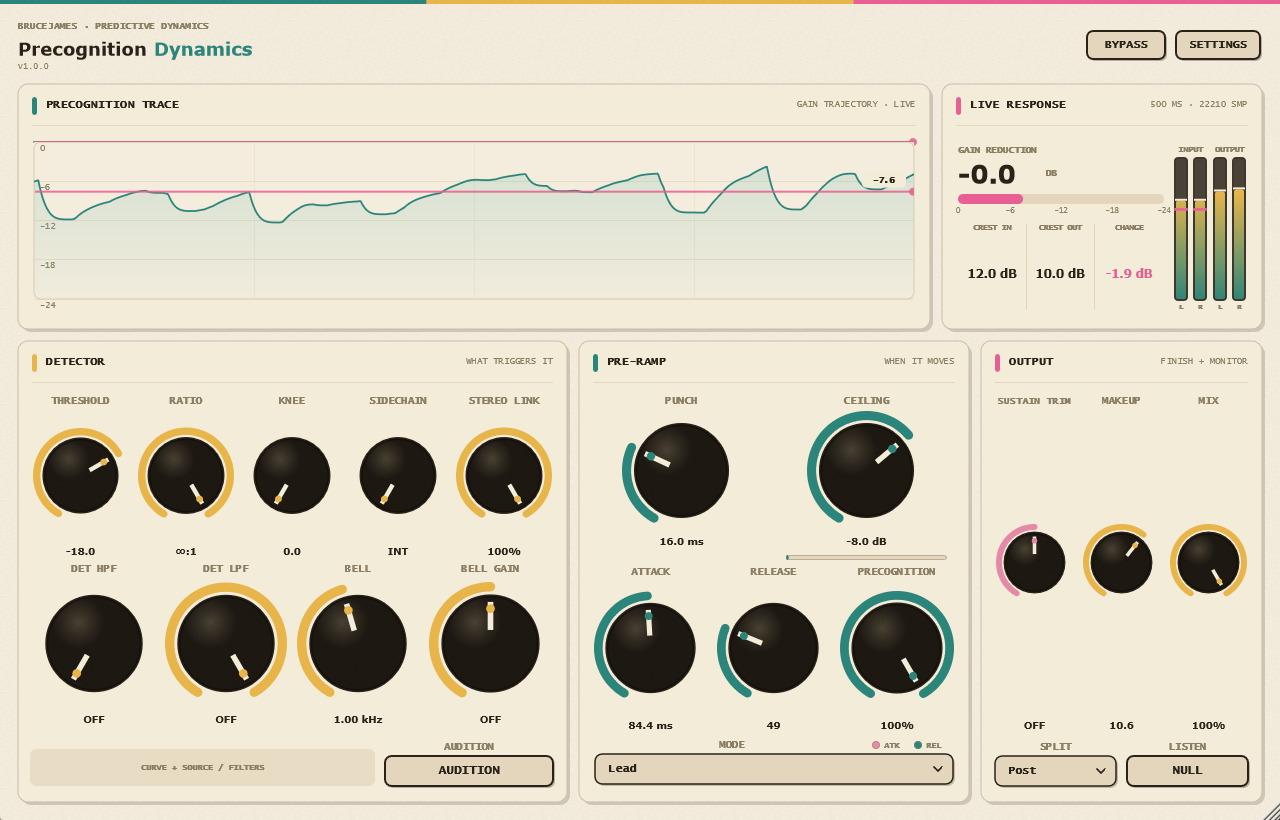Open the Split dropdown showing Post
The image size is (1280, 820).
(1055, 771)
